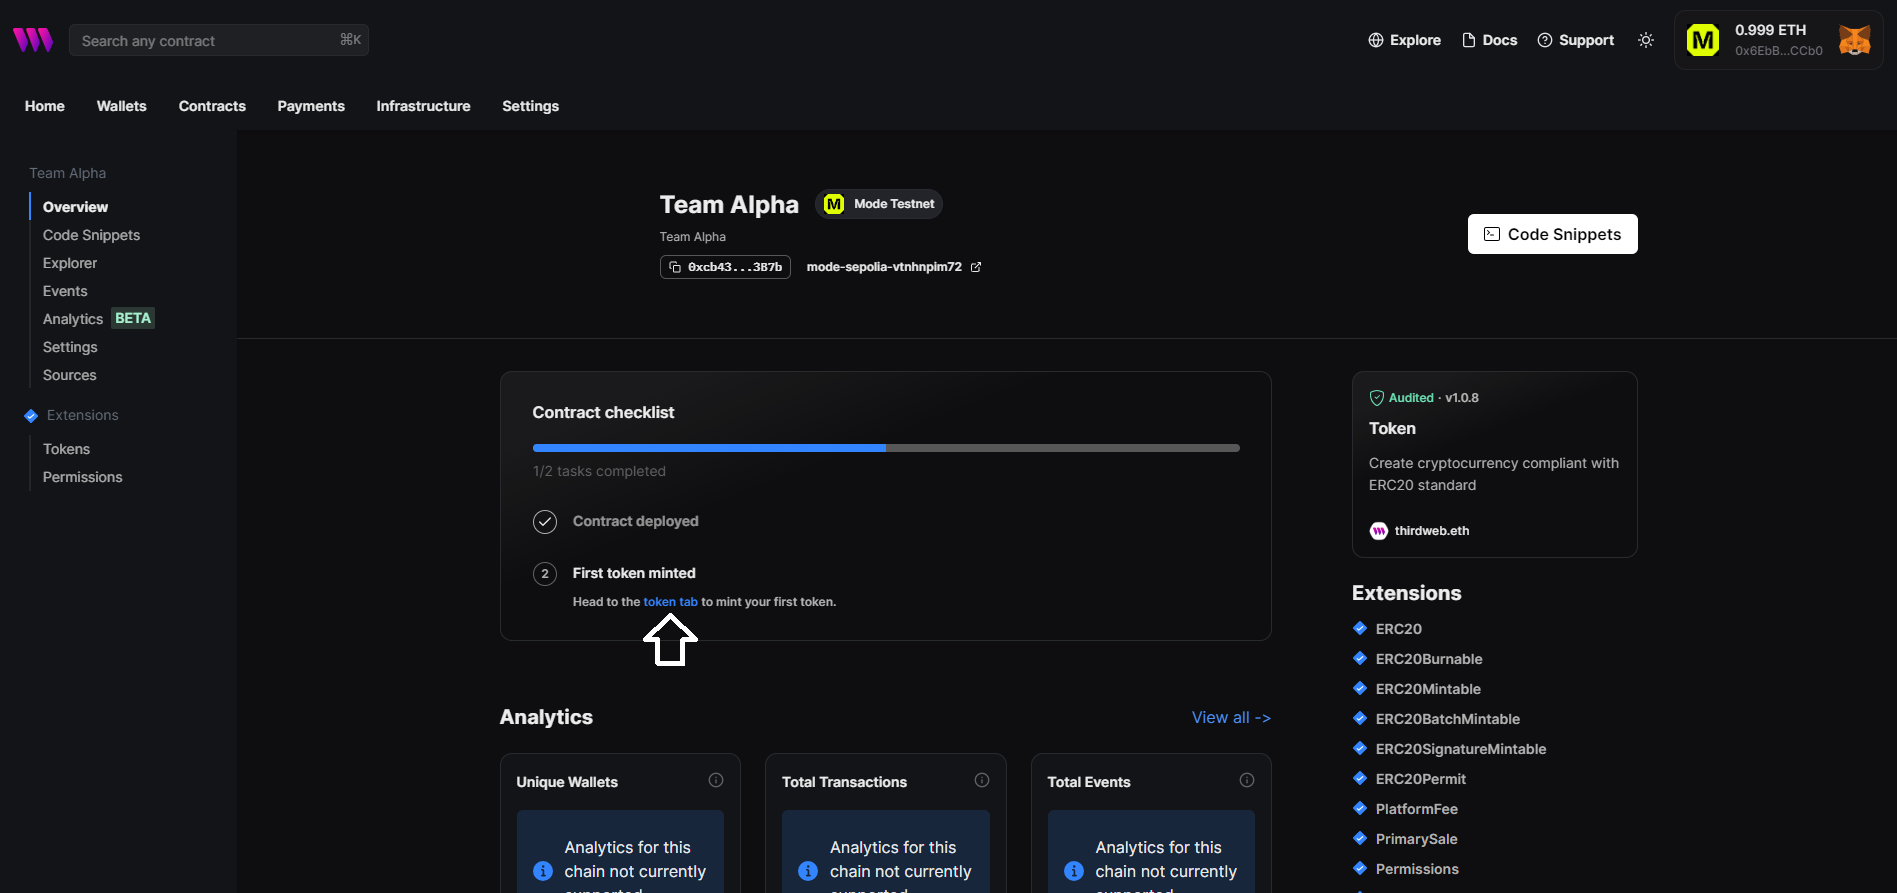The height and width of the screenshot is (893, 1897).
Task: Open Permissions in the sidebar
Action: coord(83,477)
